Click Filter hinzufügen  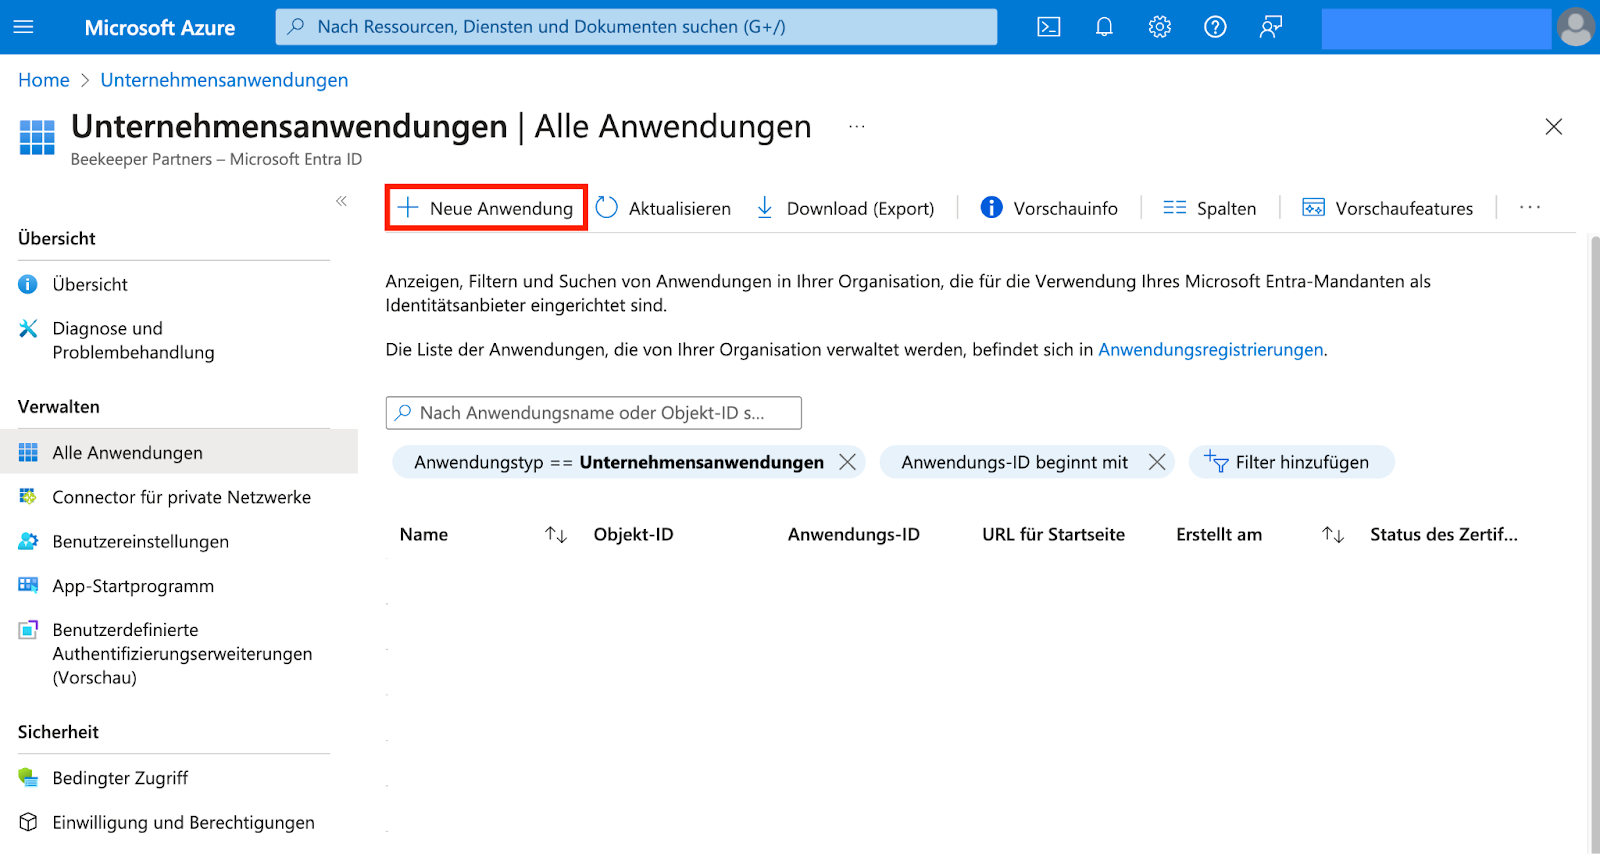click(x=1291, y=462)
